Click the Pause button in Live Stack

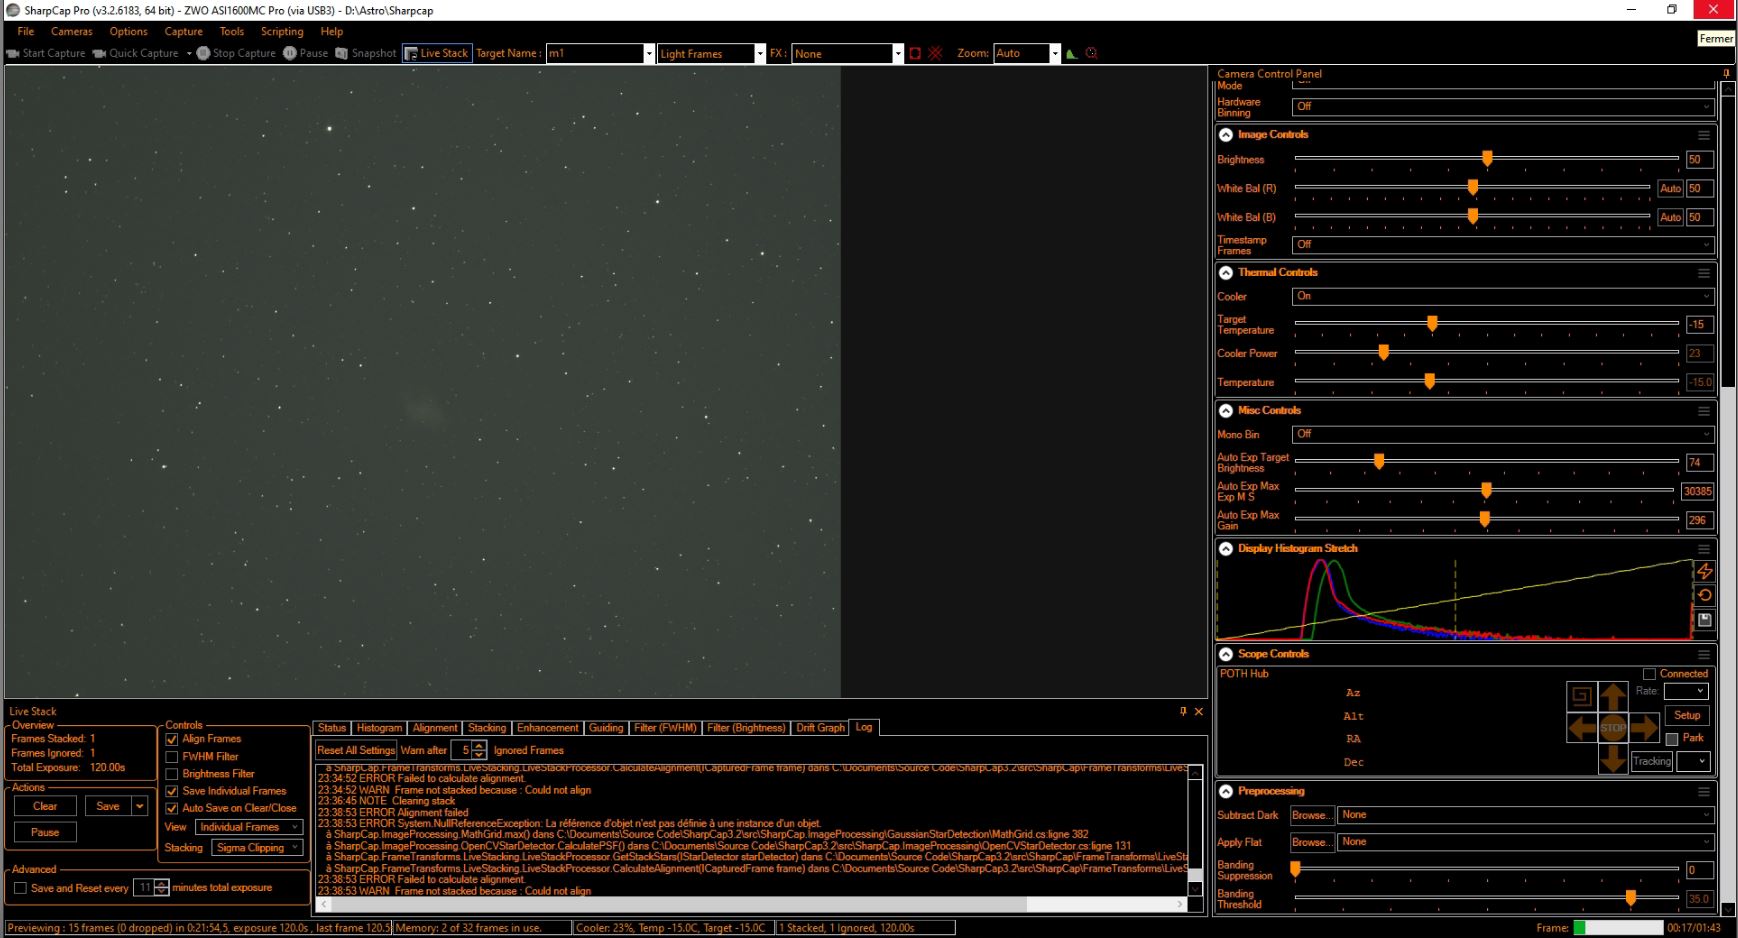pyautogui.click(x=45, y=832)
